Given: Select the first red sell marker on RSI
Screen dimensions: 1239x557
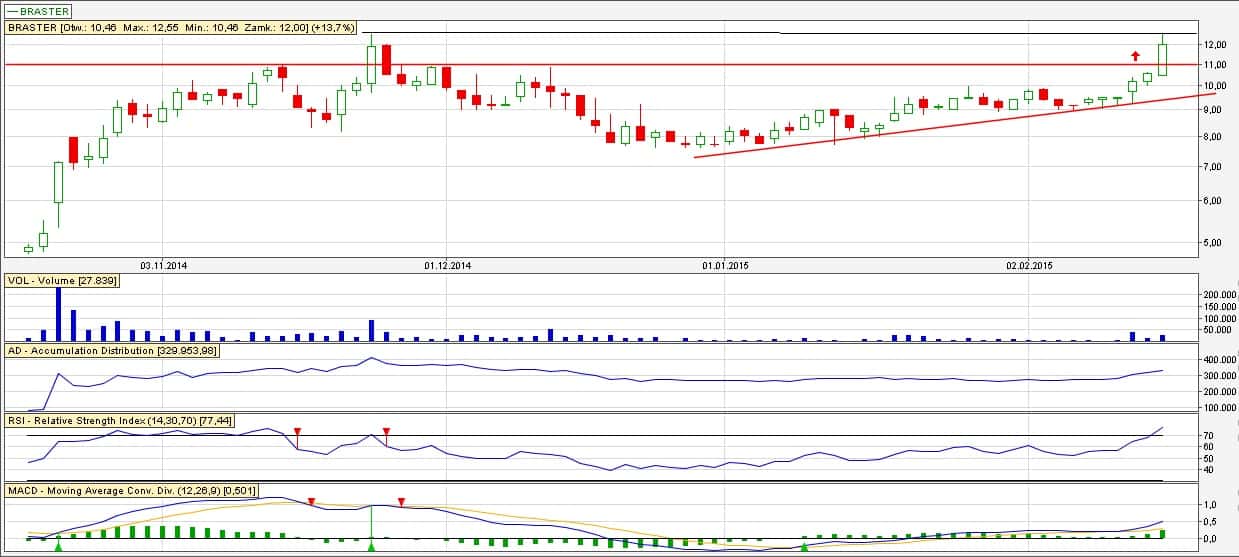Looking at the screenshot, I should pyautogui.click(x=297, y=432).
